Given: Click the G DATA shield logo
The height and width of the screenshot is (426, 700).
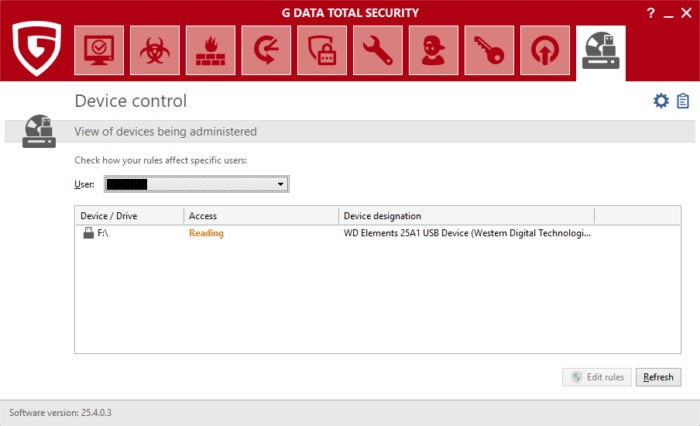Looking at the screenshot, I should click(37, 48).
